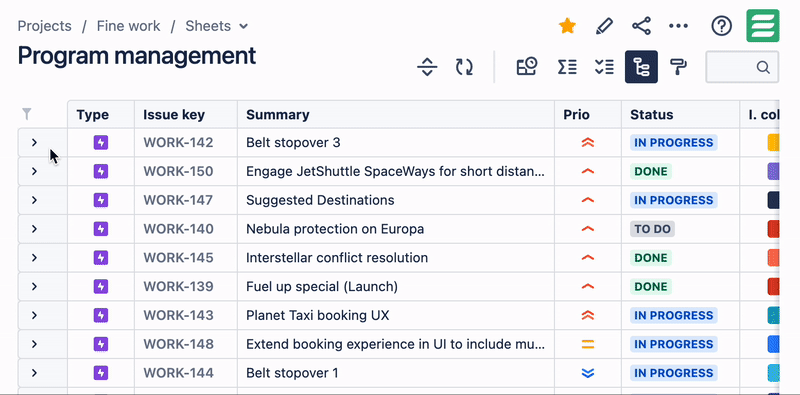Expand the Belt stopover 1 row

34,373
